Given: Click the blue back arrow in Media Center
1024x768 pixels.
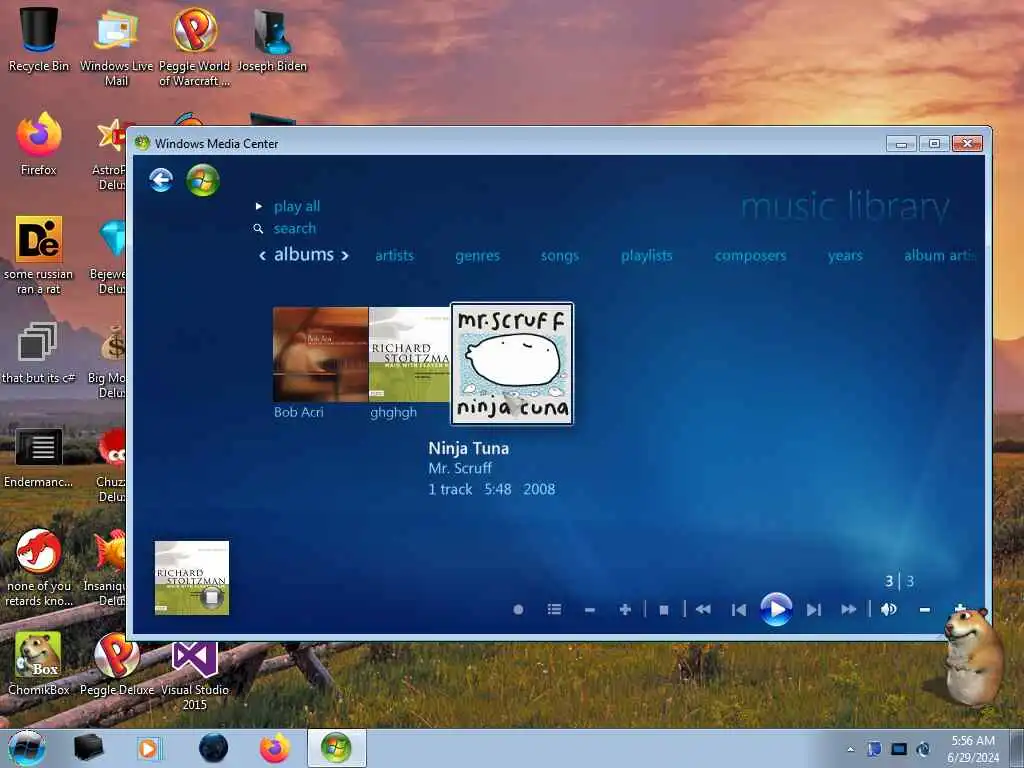Looking at the screenshot, I should tap(161, 180).
